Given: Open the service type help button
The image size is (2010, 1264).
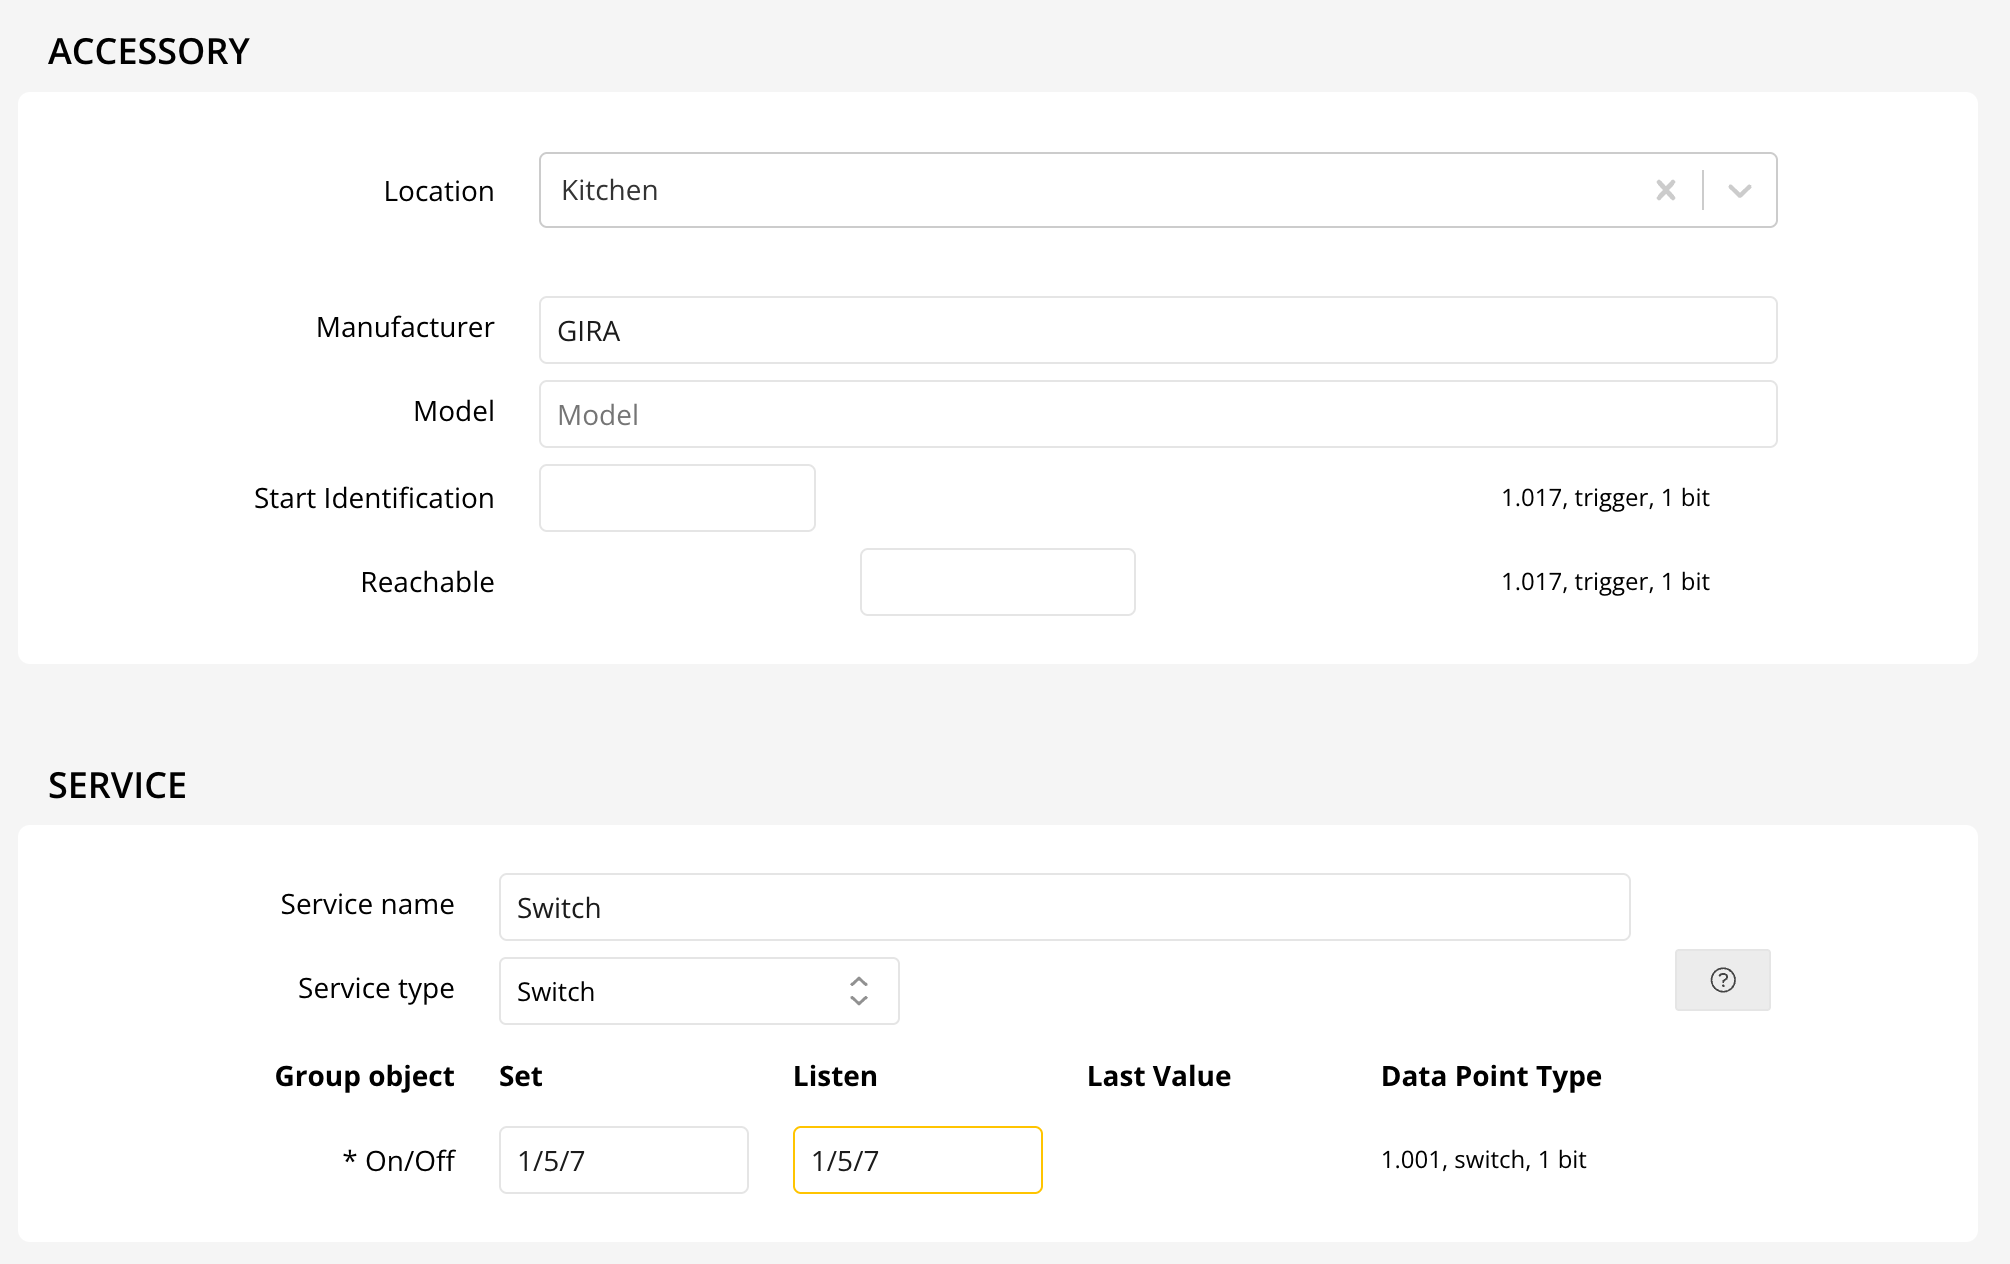Looking at the screenshot, I should pyautogui.click(x=1722, y=980).
